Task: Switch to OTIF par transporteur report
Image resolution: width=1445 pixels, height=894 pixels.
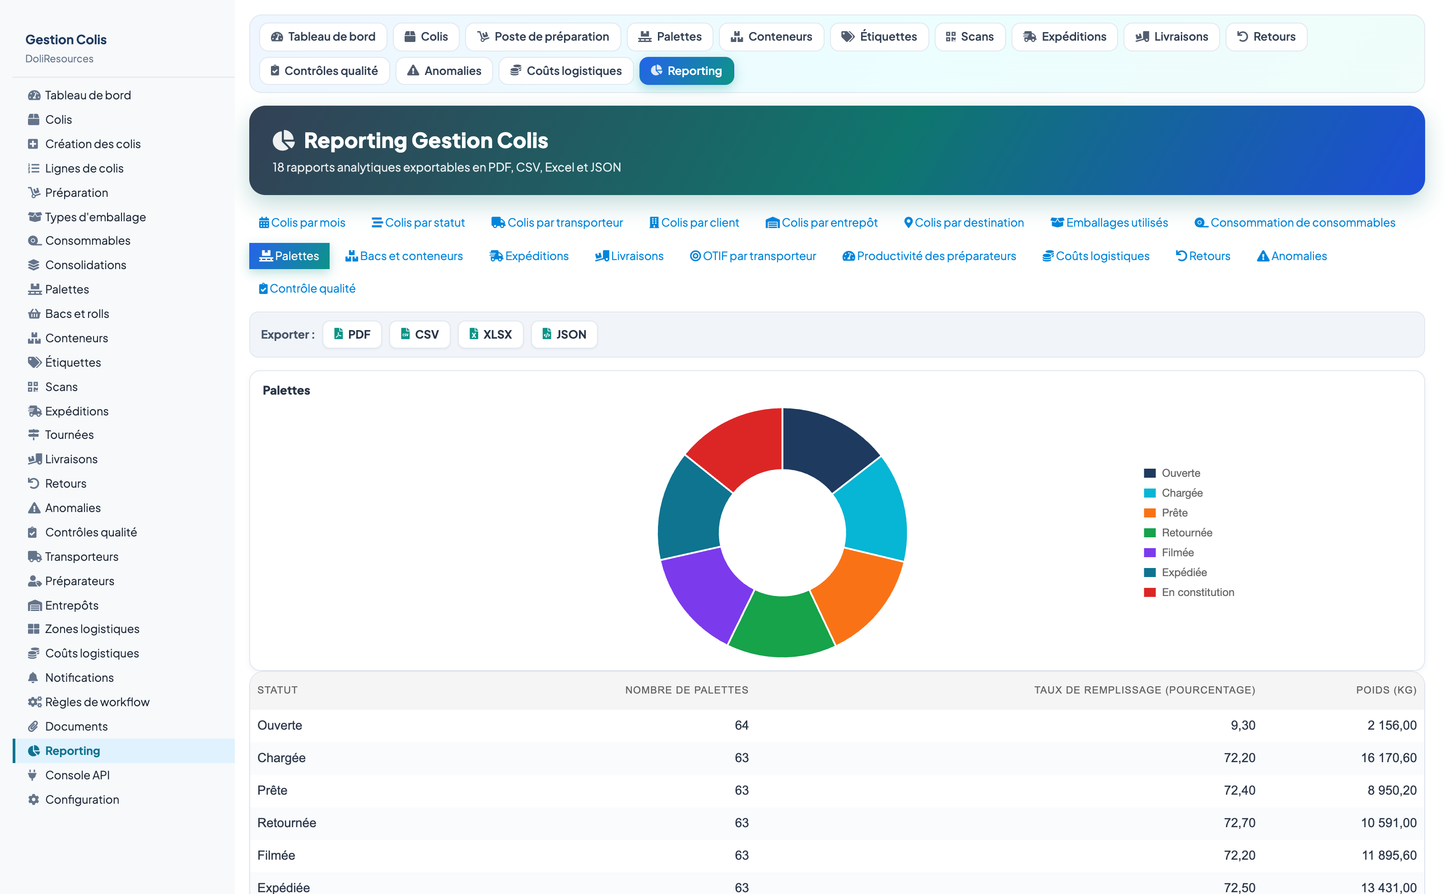Action: [753, 256]
